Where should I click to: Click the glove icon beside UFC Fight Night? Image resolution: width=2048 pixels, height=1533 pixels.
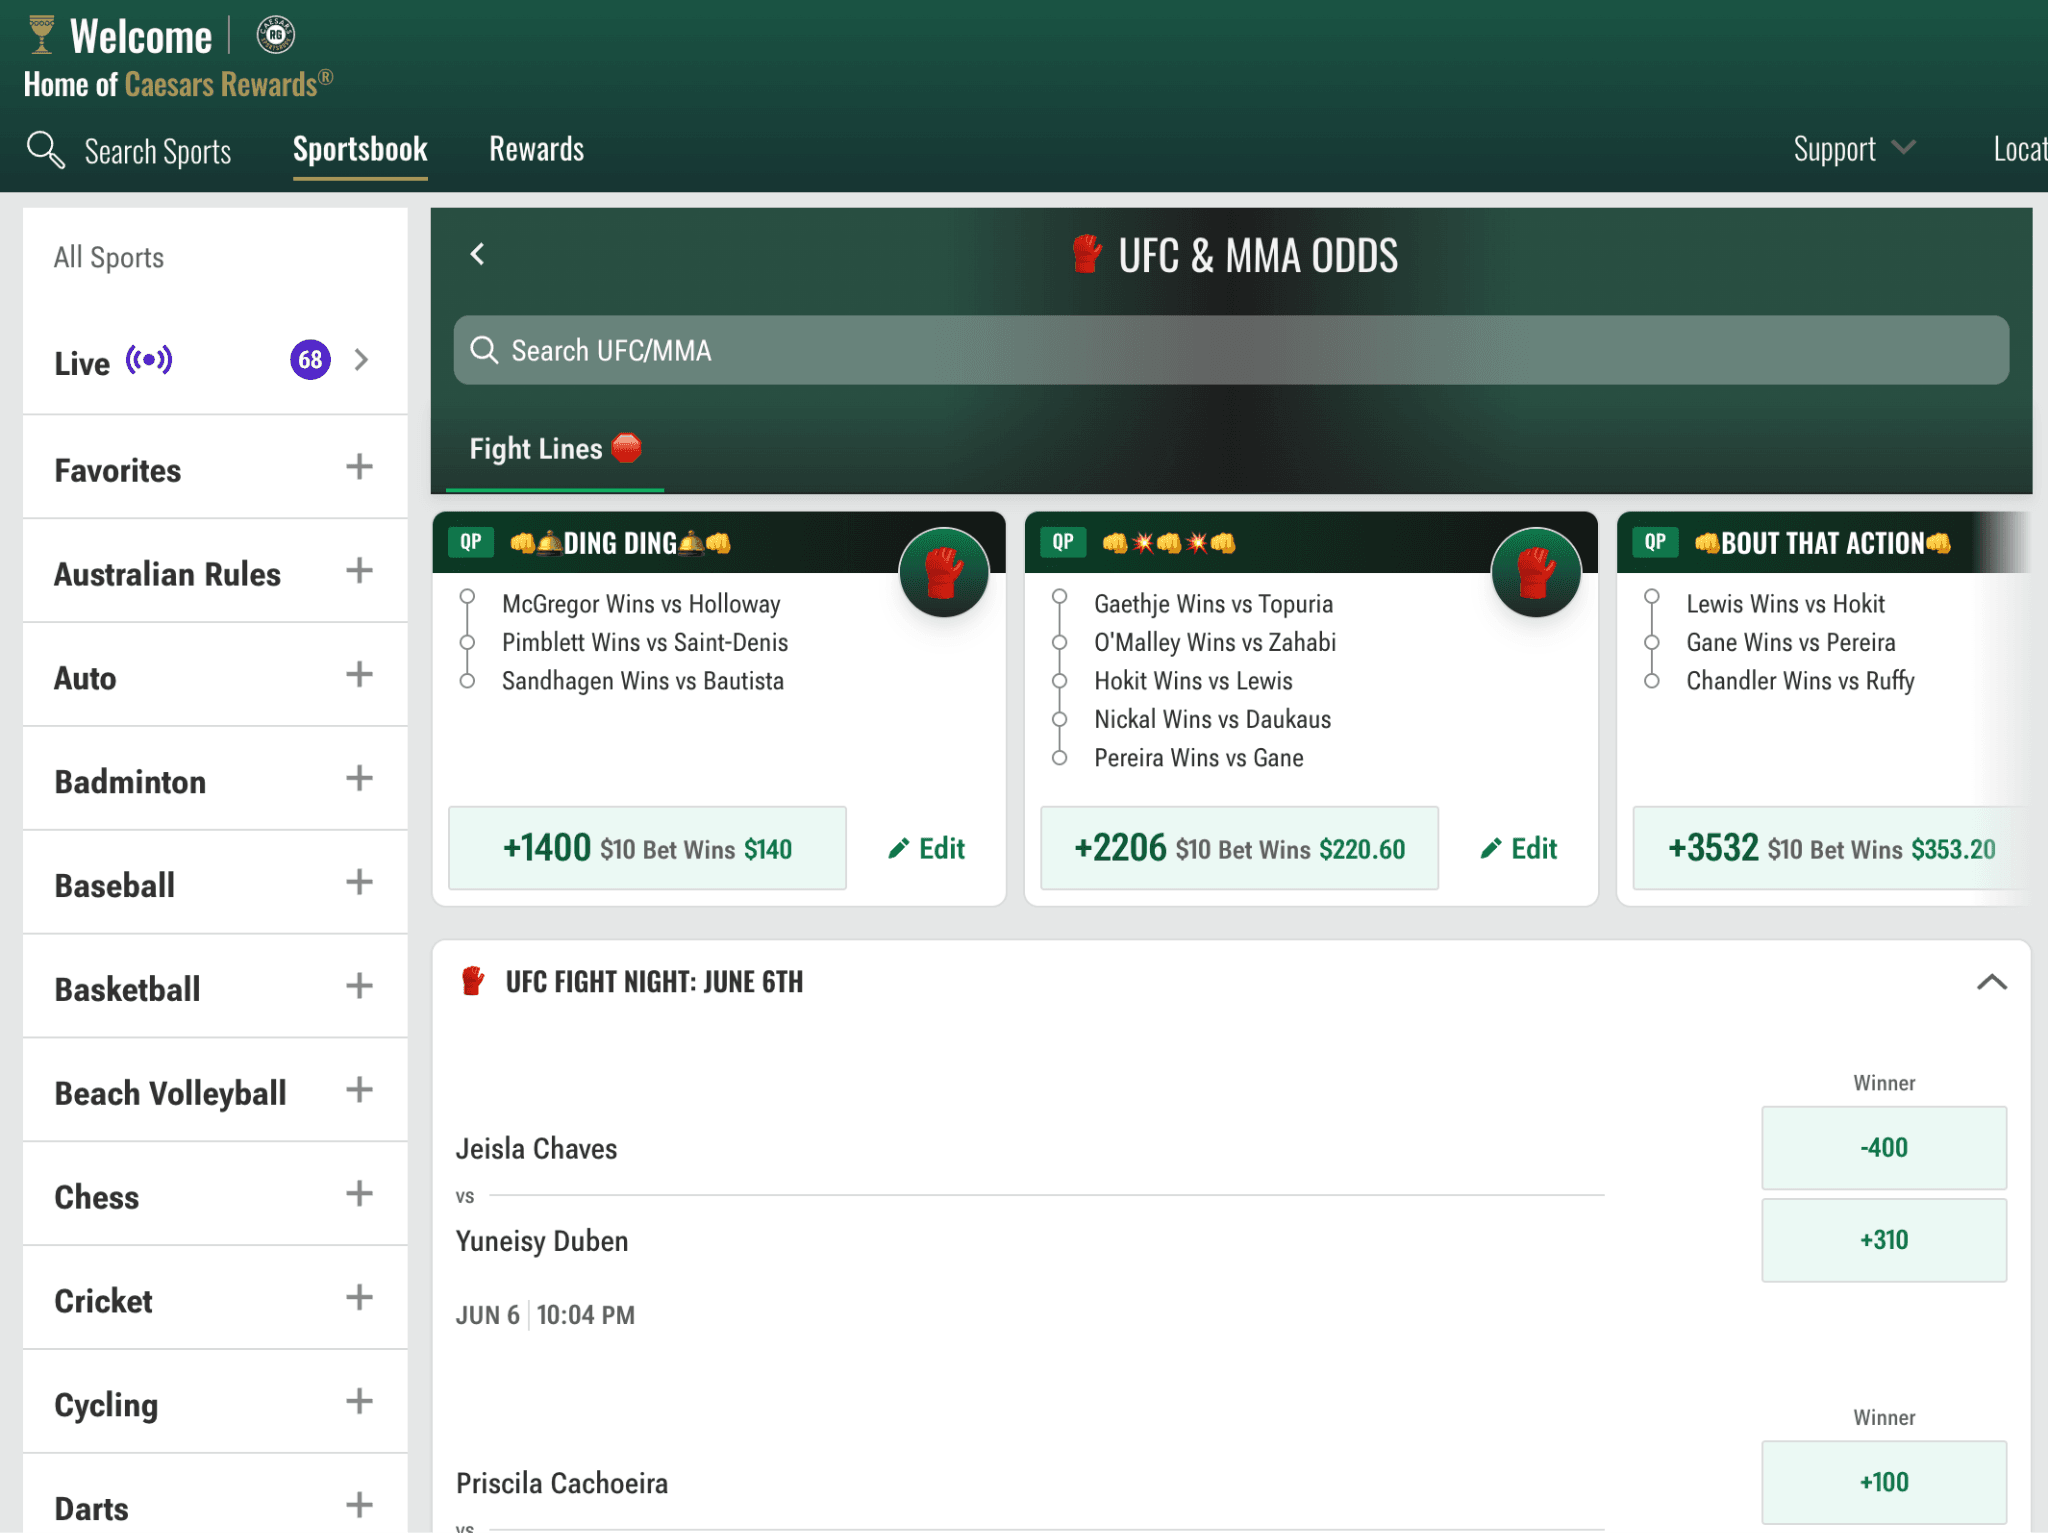click(x=473, y=981)
